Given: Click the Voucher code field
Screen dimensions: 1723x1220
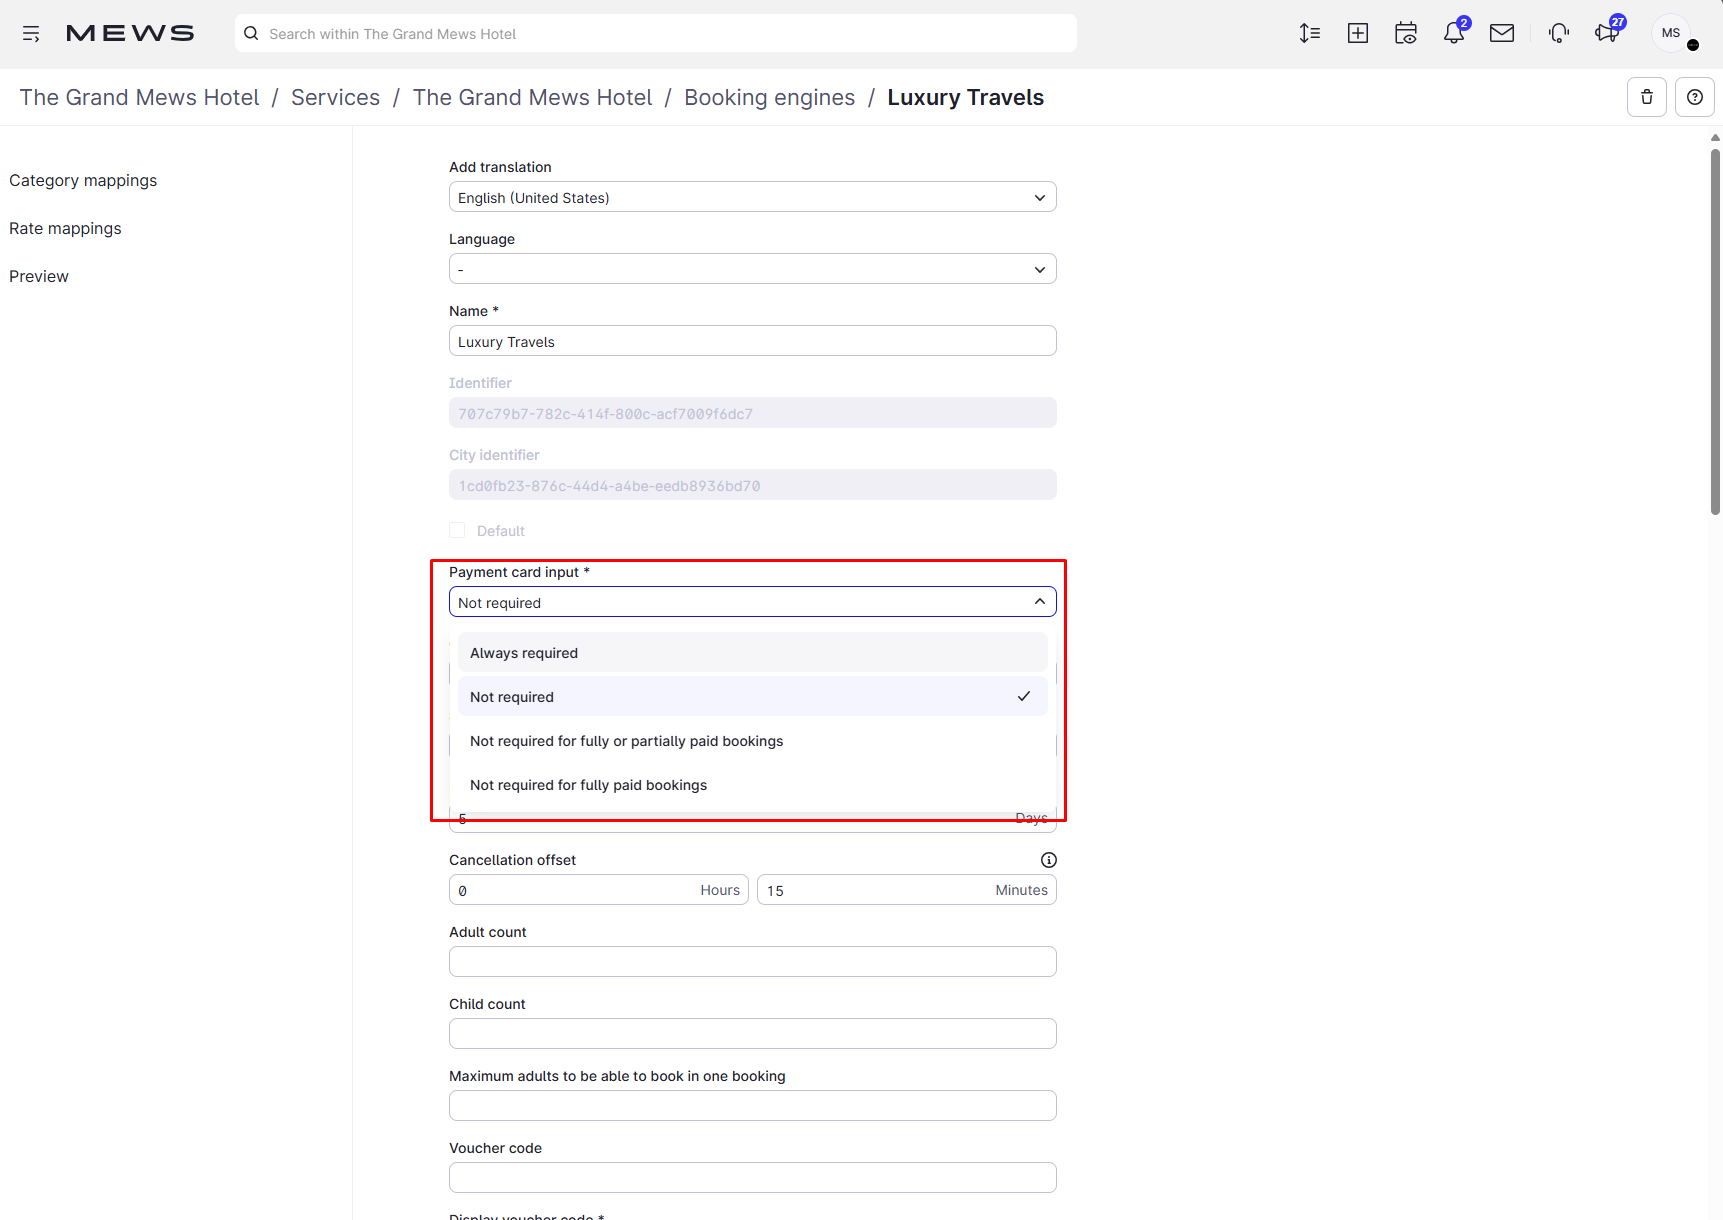Looking at the screenshot, I should tap(753, 1178).
